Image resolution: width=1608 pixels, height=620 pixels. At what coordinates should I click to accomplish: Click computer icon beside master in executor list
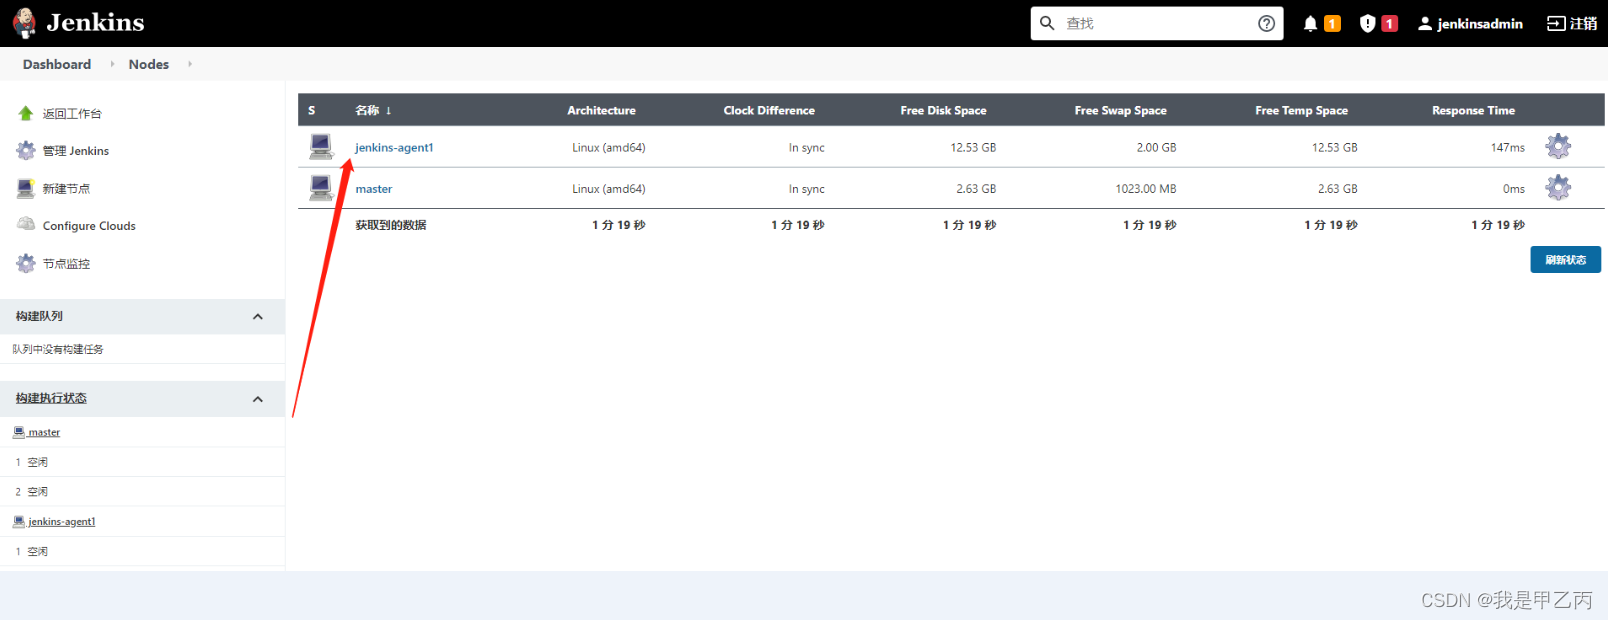click(19, 432)
